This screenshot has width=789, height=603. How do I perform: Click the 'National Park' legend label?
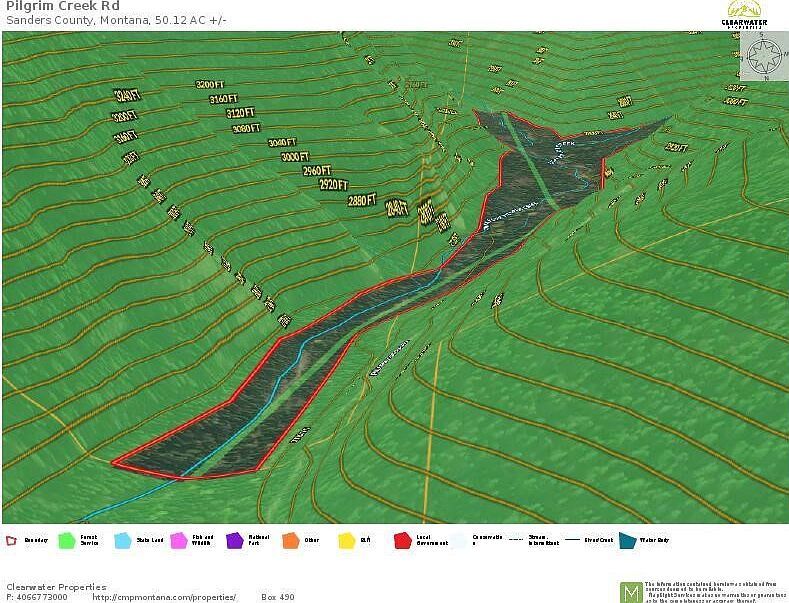259,541
